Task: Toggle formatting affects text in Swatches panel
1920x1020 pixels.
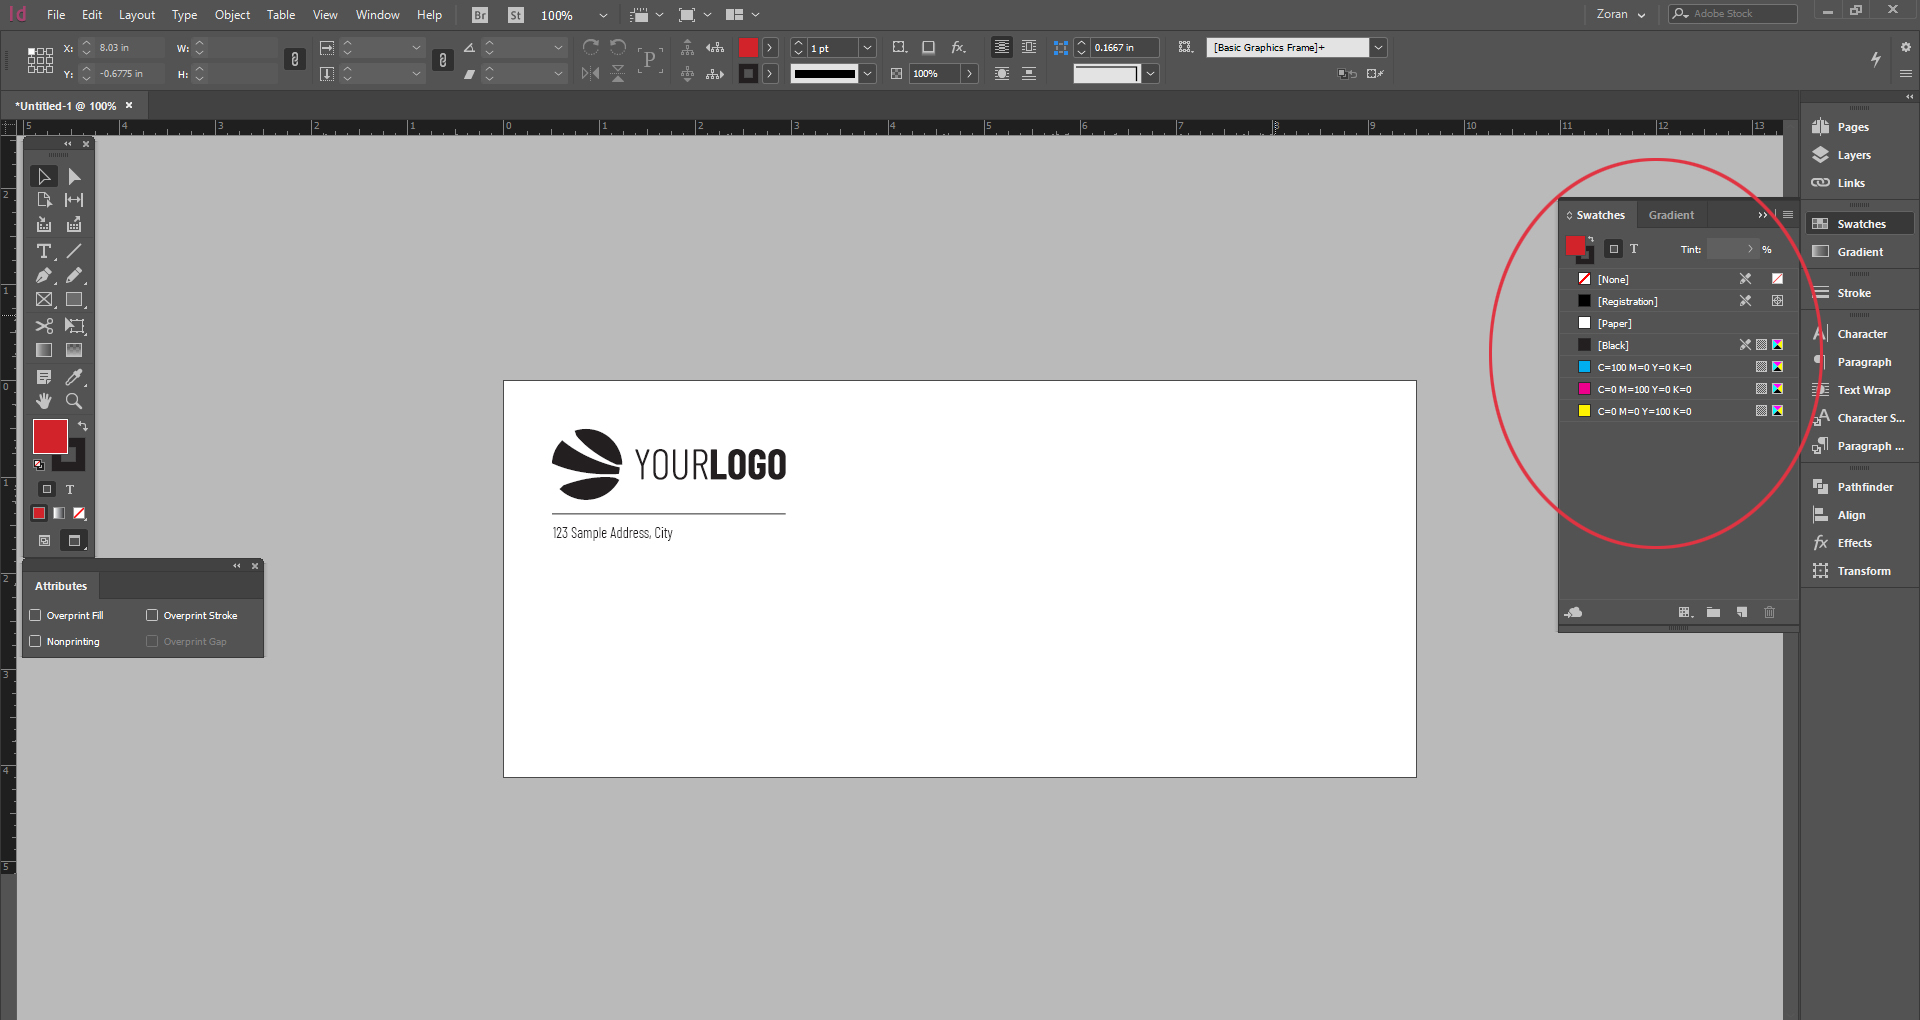Action: click(1634, 249)
